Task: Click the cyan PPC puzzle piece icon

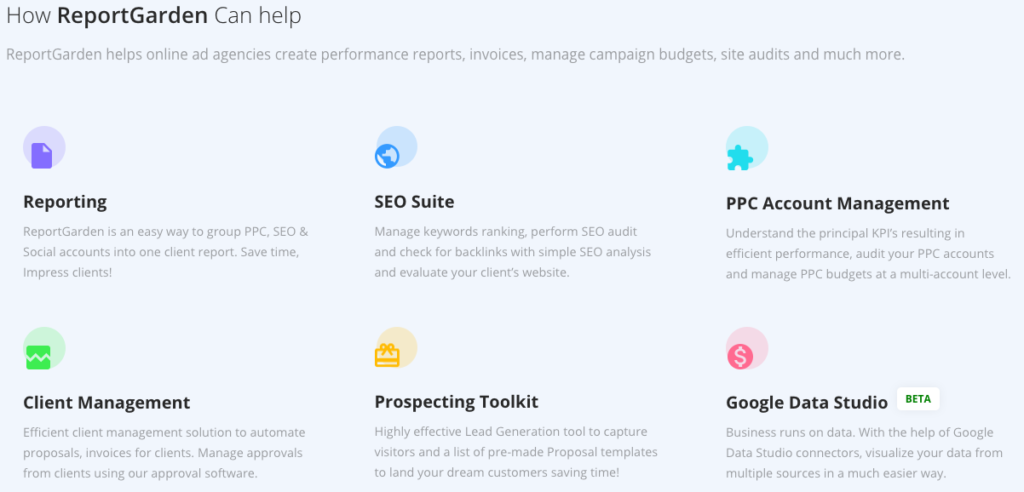Action: (x=739, y=157)
